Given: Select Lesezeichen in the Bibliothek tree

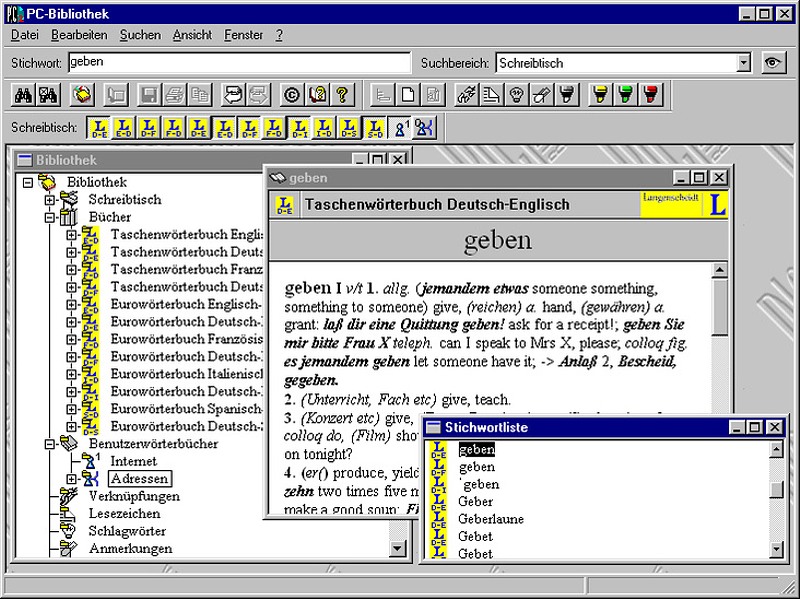Looking at the screenshot, I should [124, 513].
